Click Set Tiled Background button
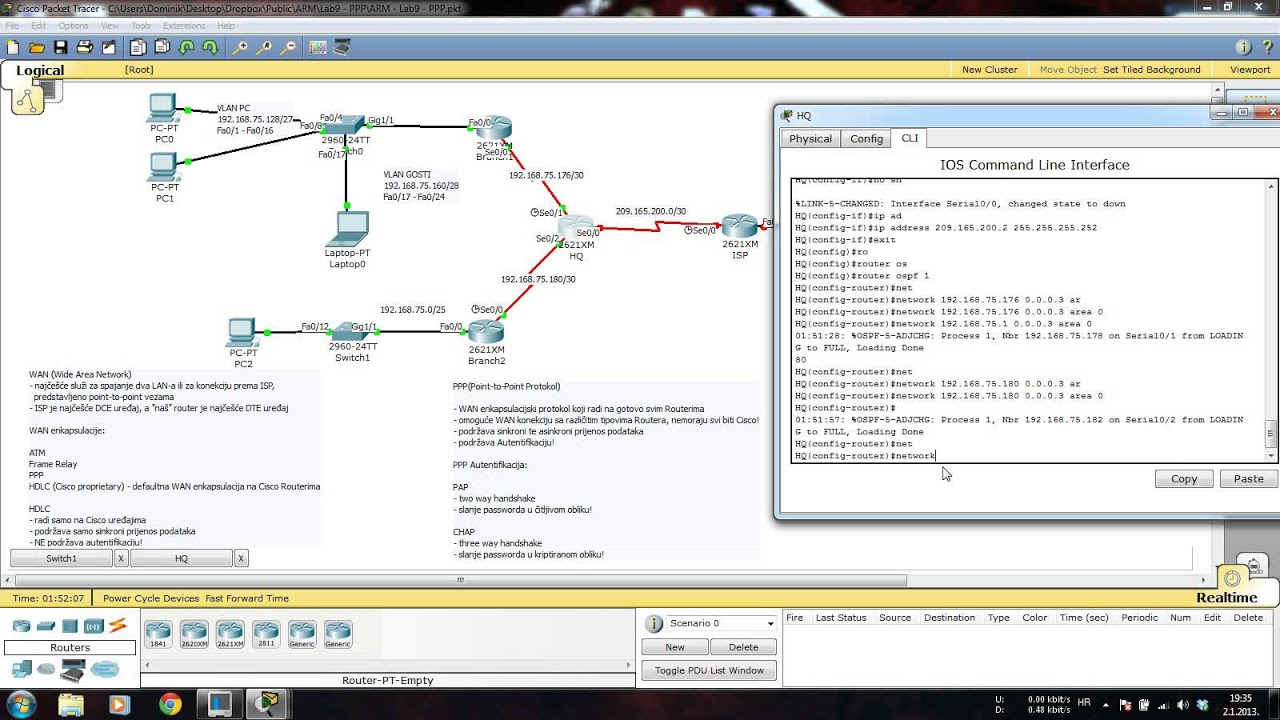1280x720 pixels. [1152, 70]
